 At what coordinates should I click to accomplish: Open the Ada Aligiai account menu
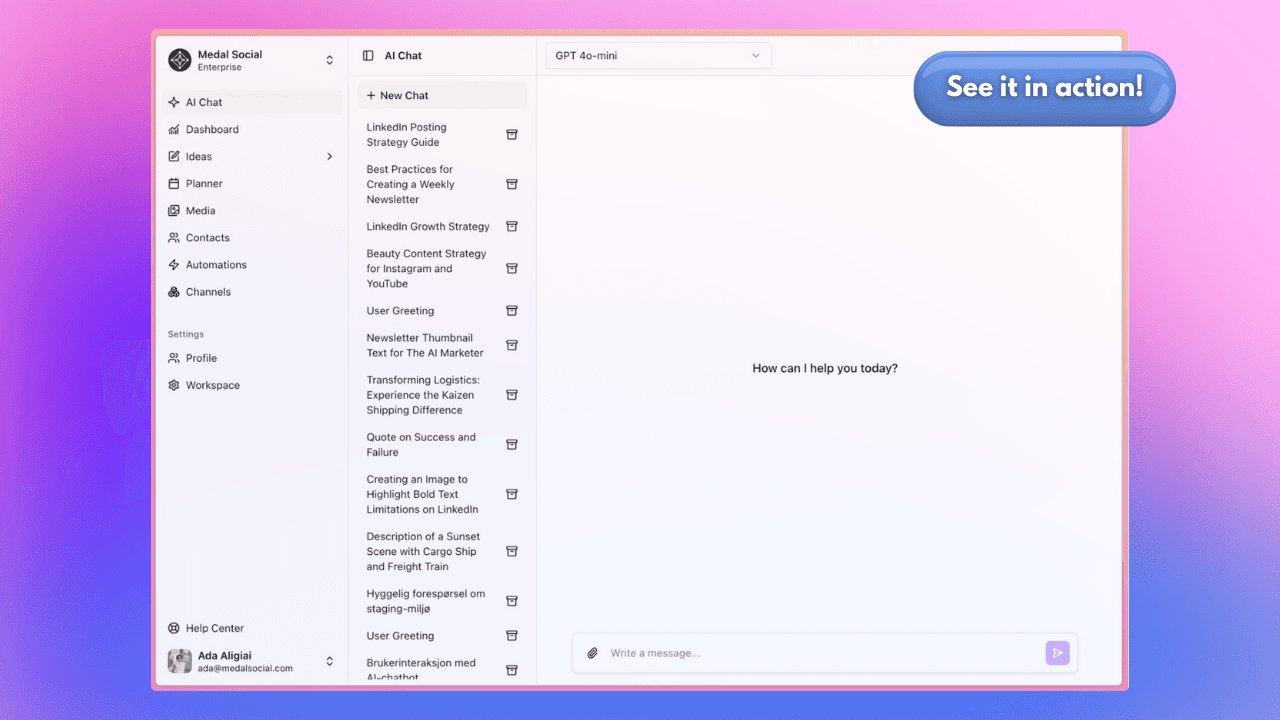pos(329,661)
